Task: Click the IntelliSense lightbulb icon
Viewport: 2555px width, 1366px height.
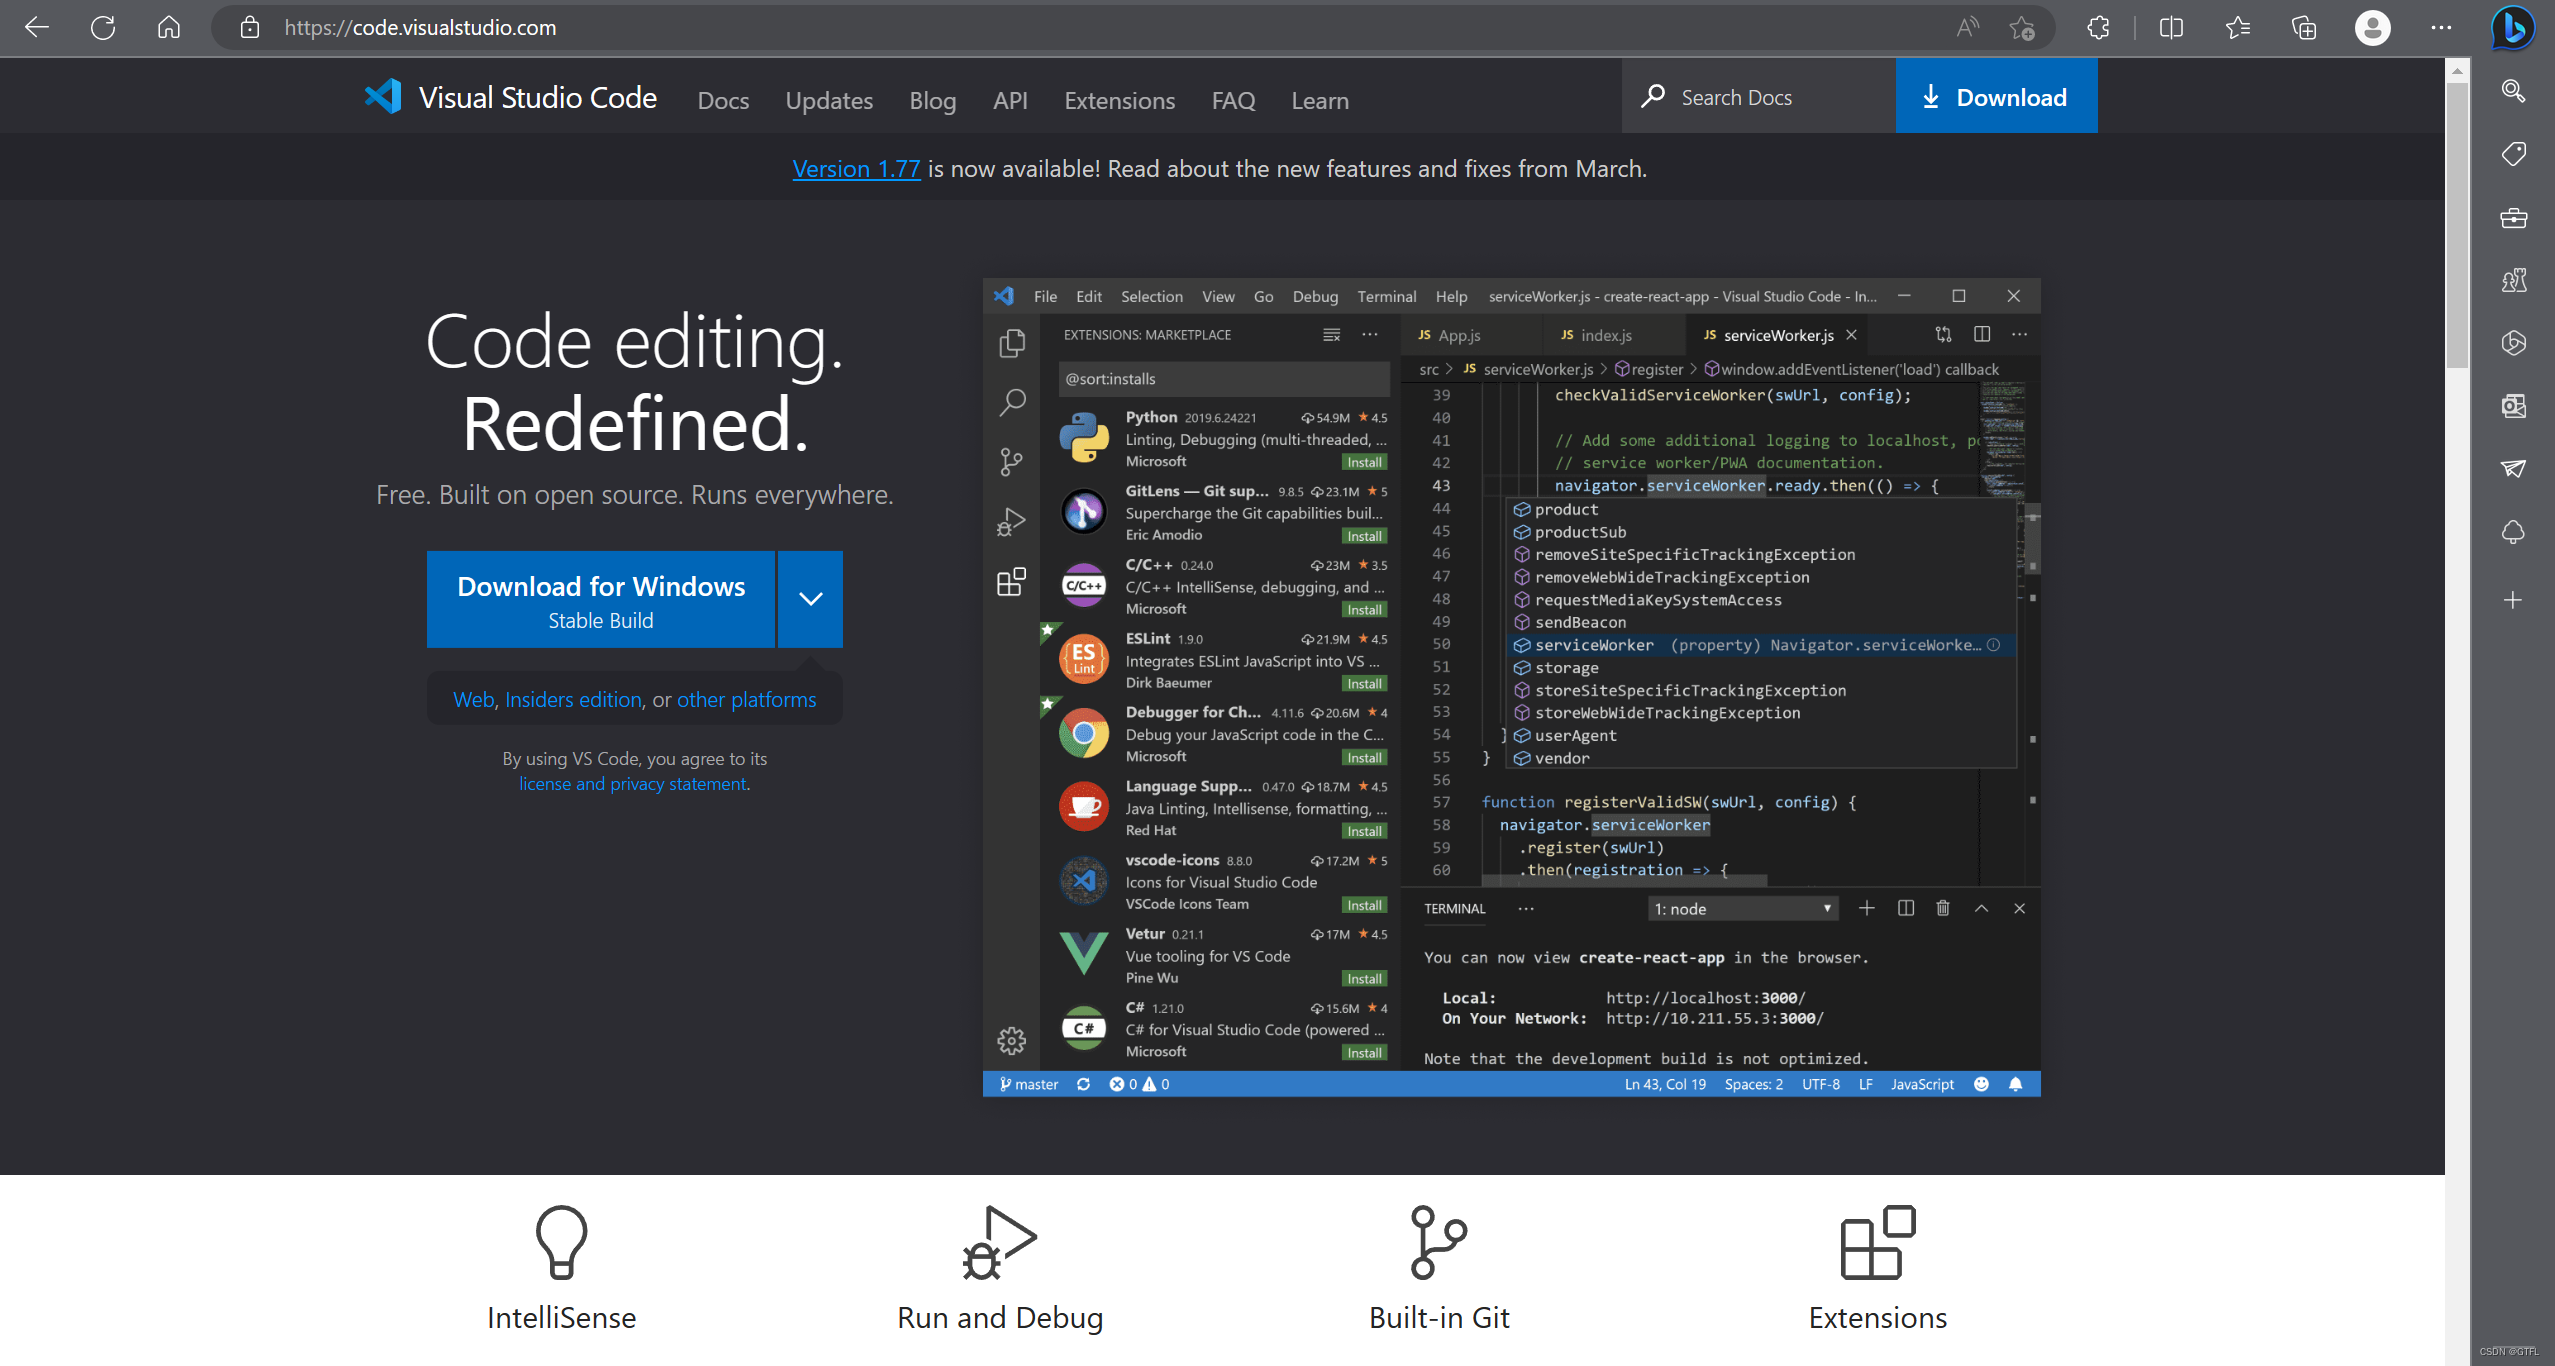Action: click(x=561, y=1242)
